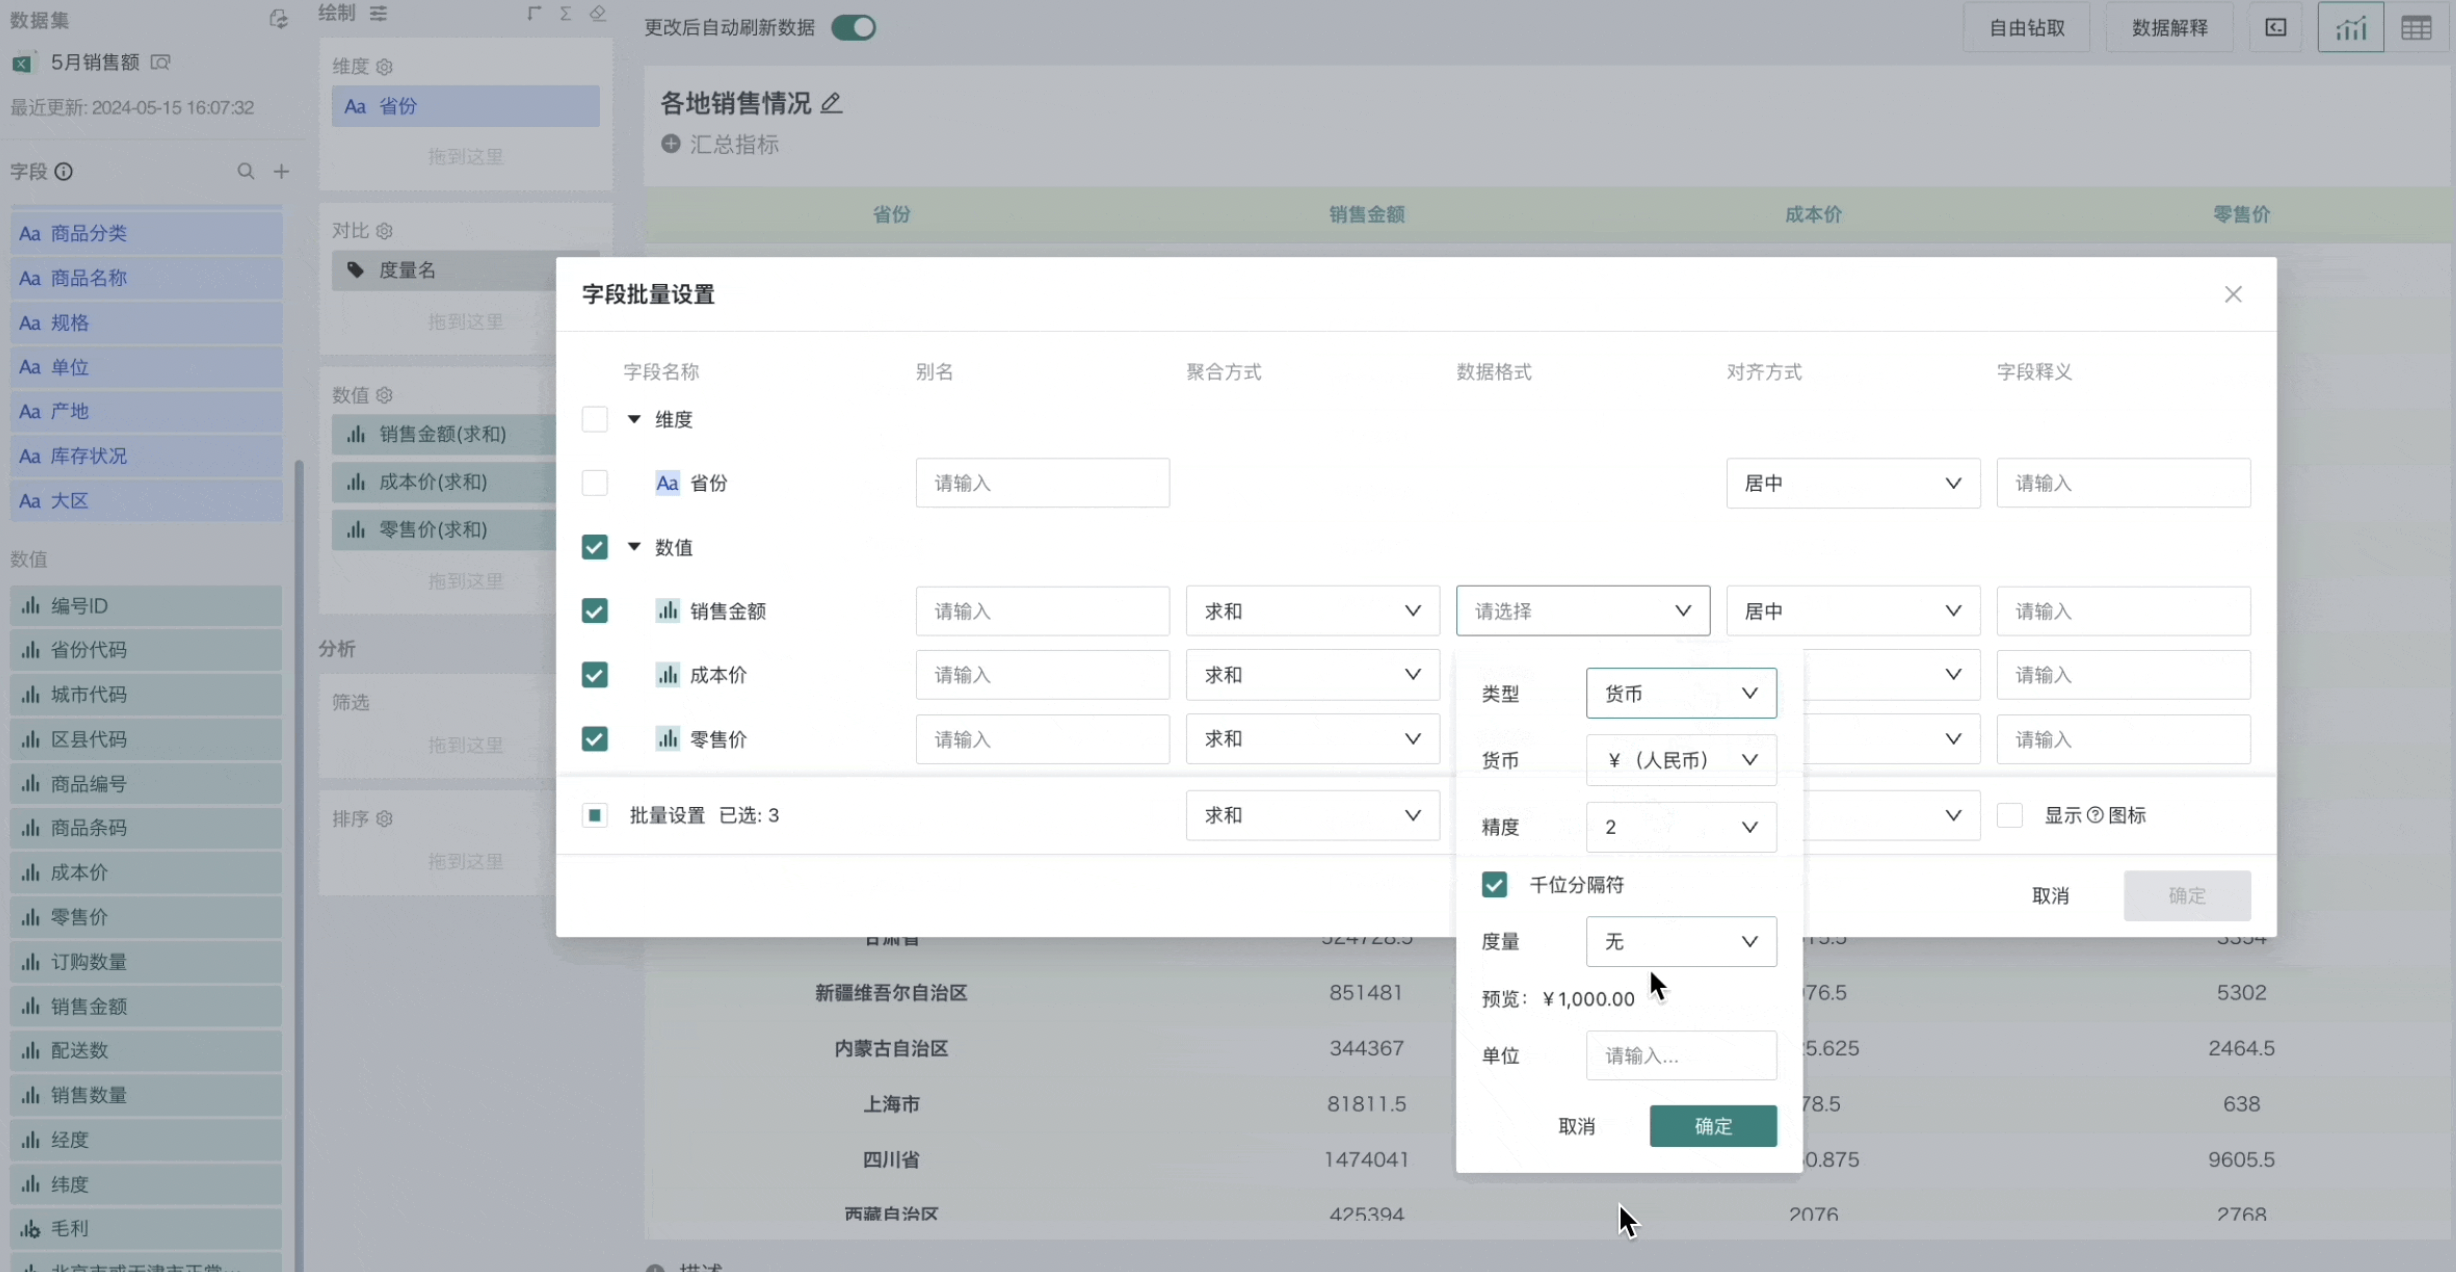Open the 精度 precision dropdown
This screenshot has width=2456, height=1272.
(1680, 827)
